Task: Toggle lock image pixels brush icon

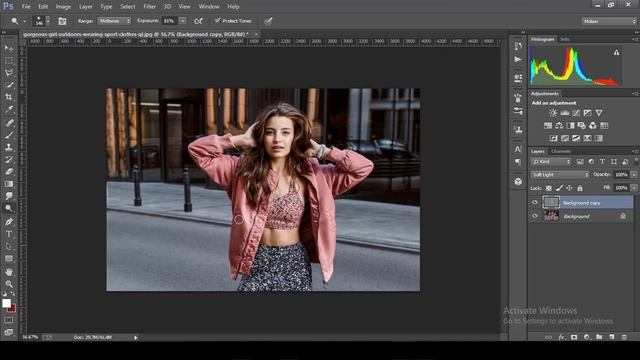Action: [x=559, y=188]
